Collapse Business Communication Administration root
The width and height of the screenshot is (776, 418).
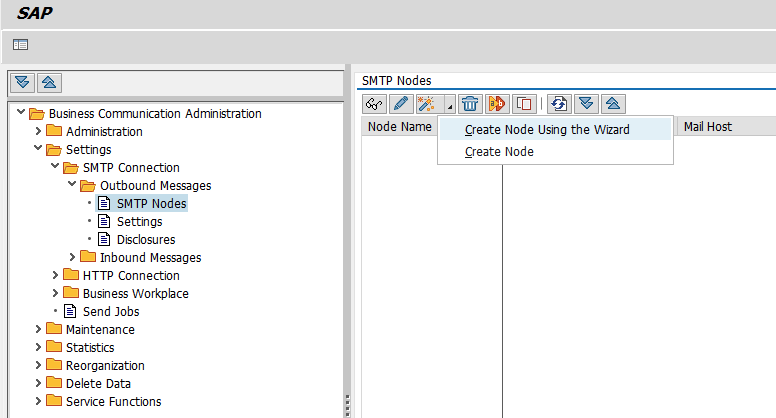[21, 112]
